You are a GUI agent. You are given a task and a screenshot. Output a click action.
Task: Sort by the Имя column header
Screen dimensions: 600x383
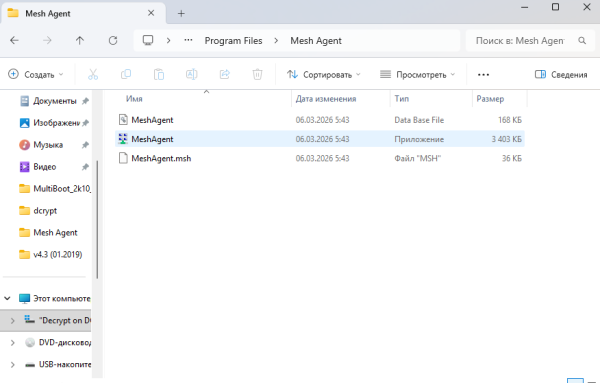[134, 99]
